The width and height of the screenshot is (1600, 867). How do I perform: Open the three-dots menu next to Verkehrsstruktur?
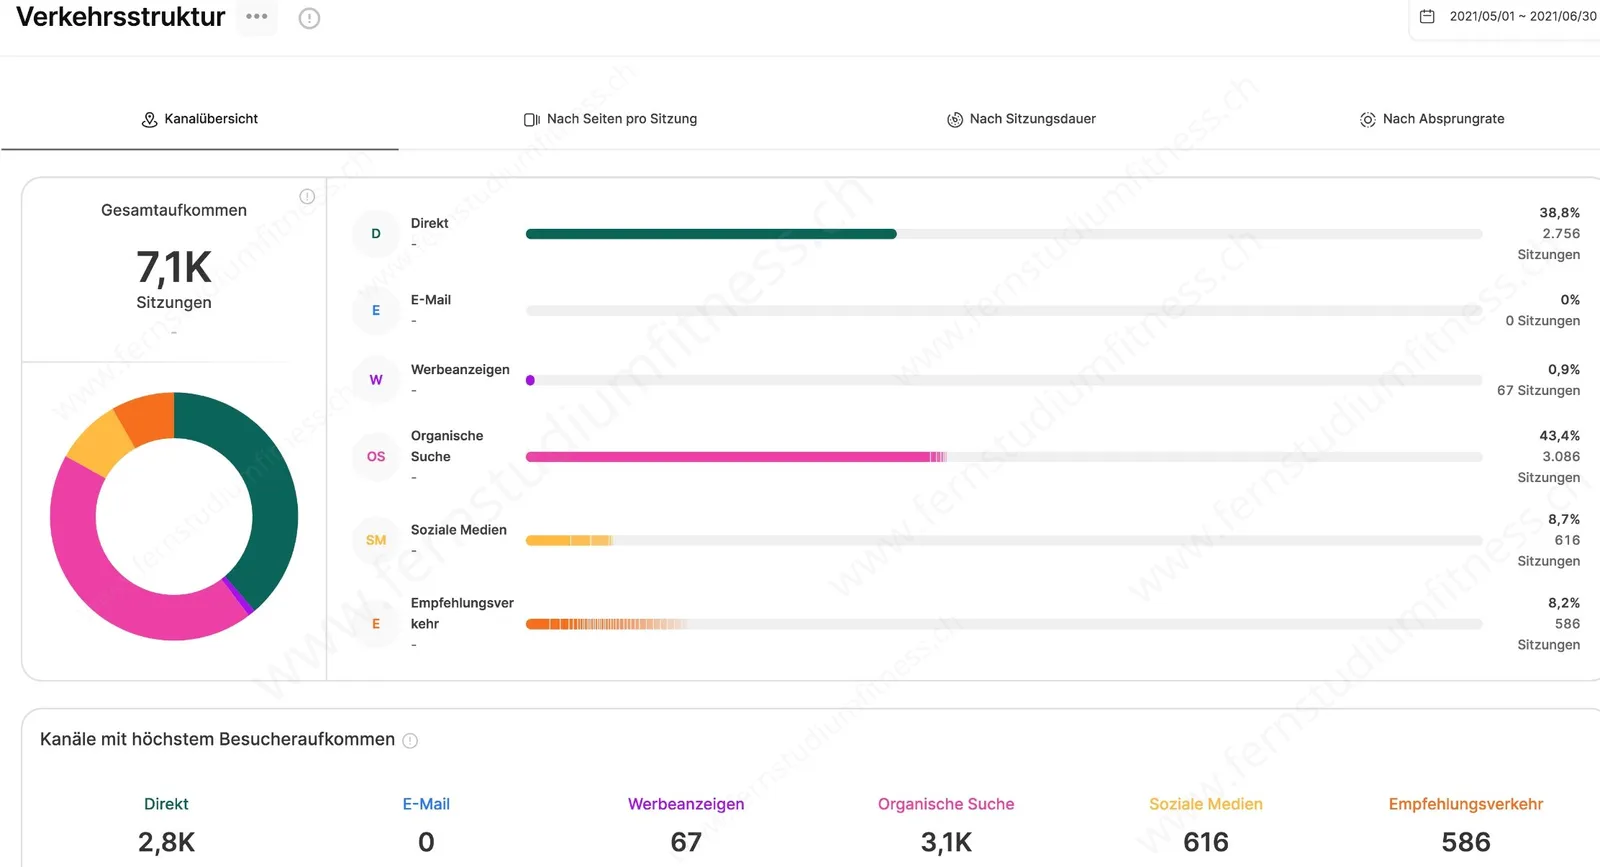coord(257,17)
